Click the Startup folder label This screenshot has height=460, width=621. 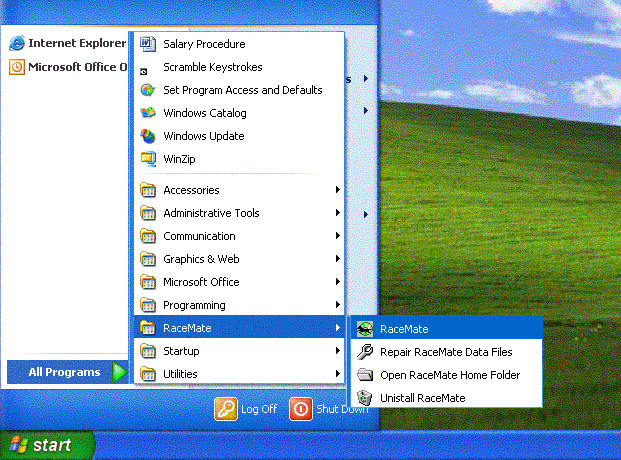coord(181,351)
